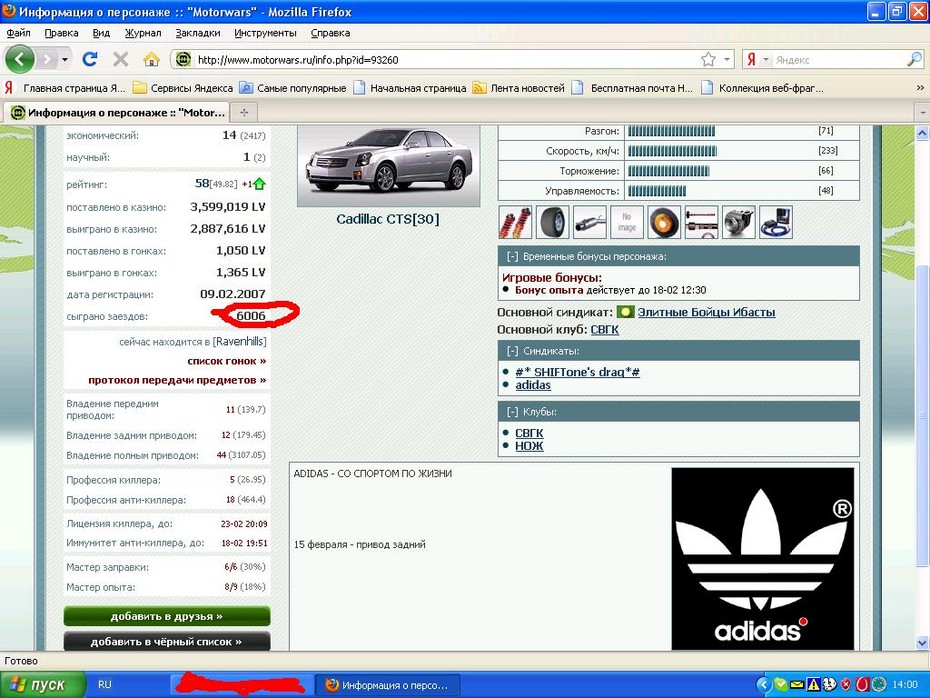Open the Инструменты menu
The image size is (930, 698).
tap(265, 33)
